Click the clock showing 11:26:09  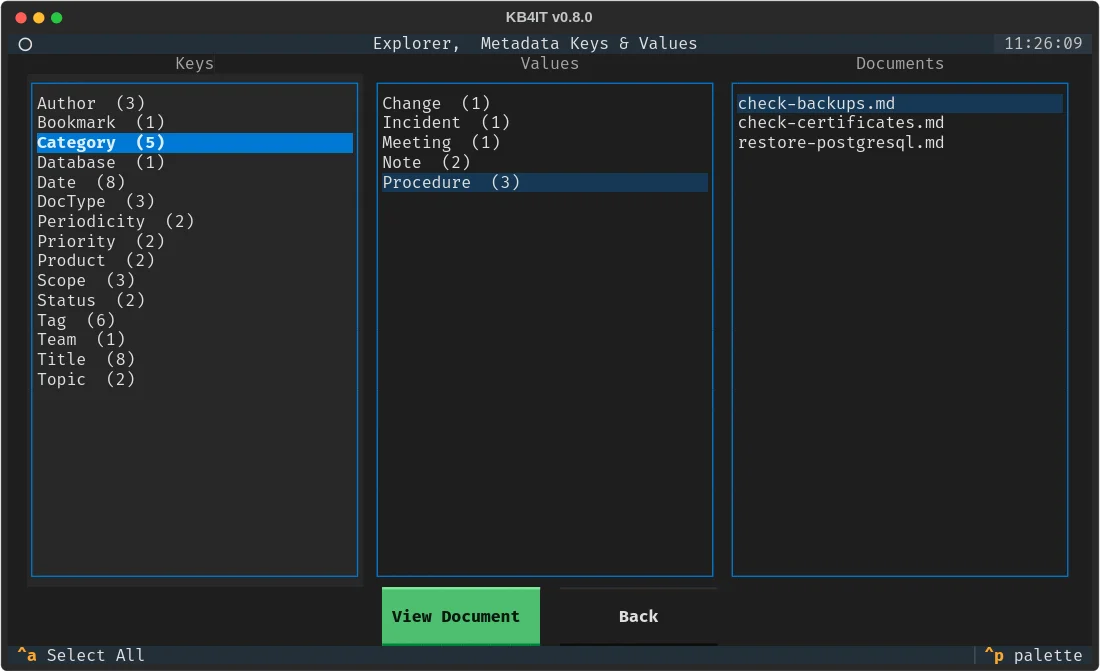coord(1043,44)
